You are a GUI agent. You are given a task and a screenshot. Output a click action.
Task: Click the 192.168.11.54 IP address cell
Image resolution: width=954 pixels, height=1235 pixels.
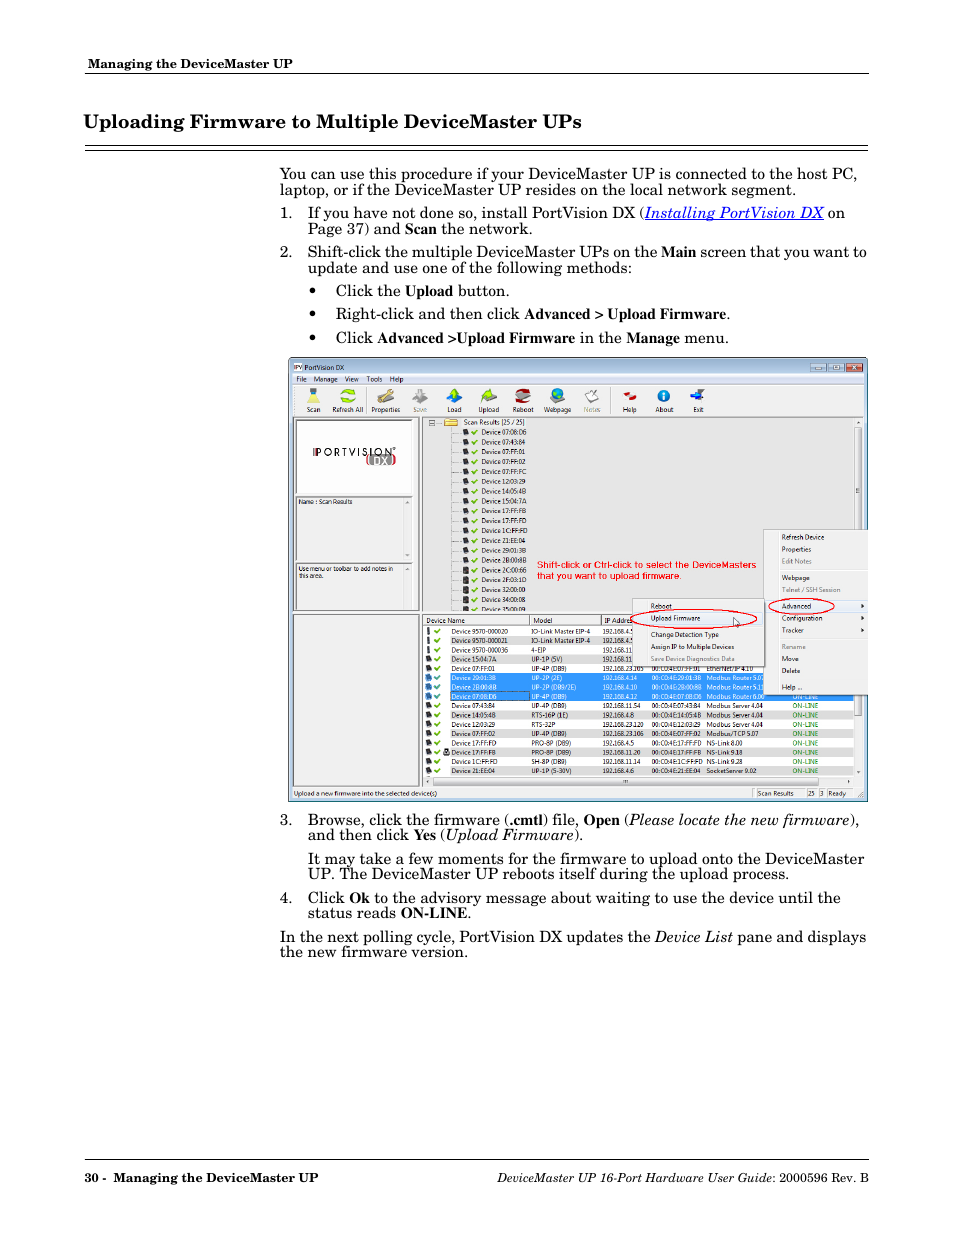[x=621, y=706]
